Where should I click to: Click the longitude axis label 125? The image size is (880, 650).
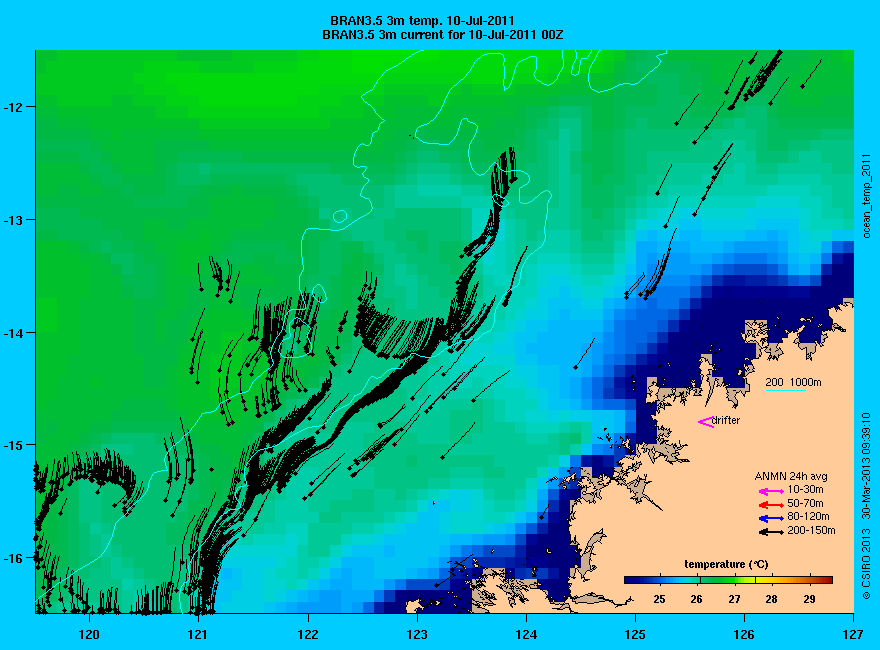(635, 635)
